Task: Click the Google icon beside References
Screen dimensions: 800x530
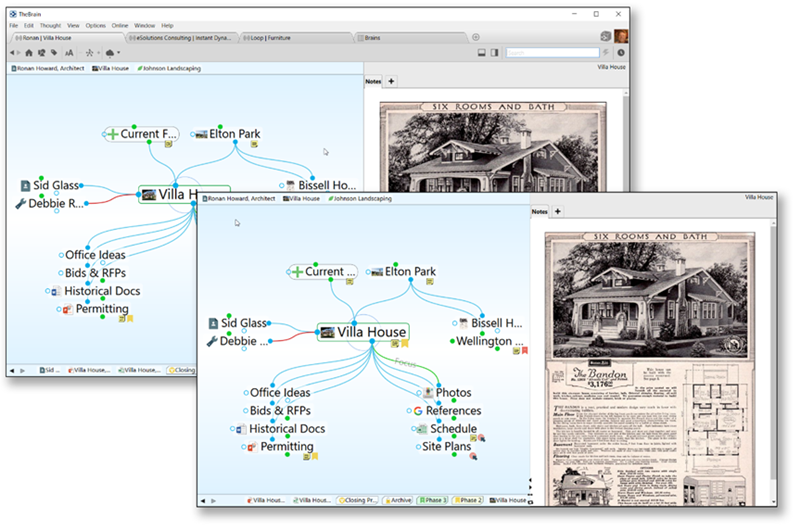Action: 419,411
